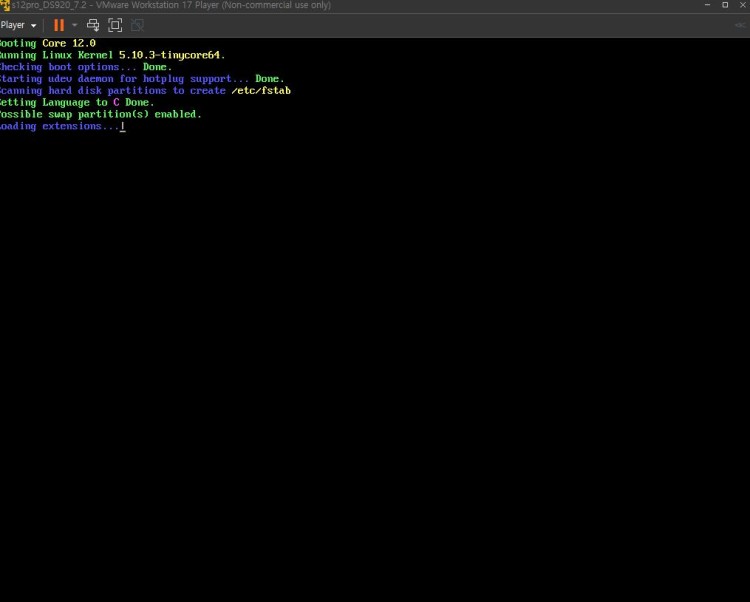This screenshot has width=750, height=602.
Task: Click the '/etc/fstab' path in the console
Action: (261, 91)
